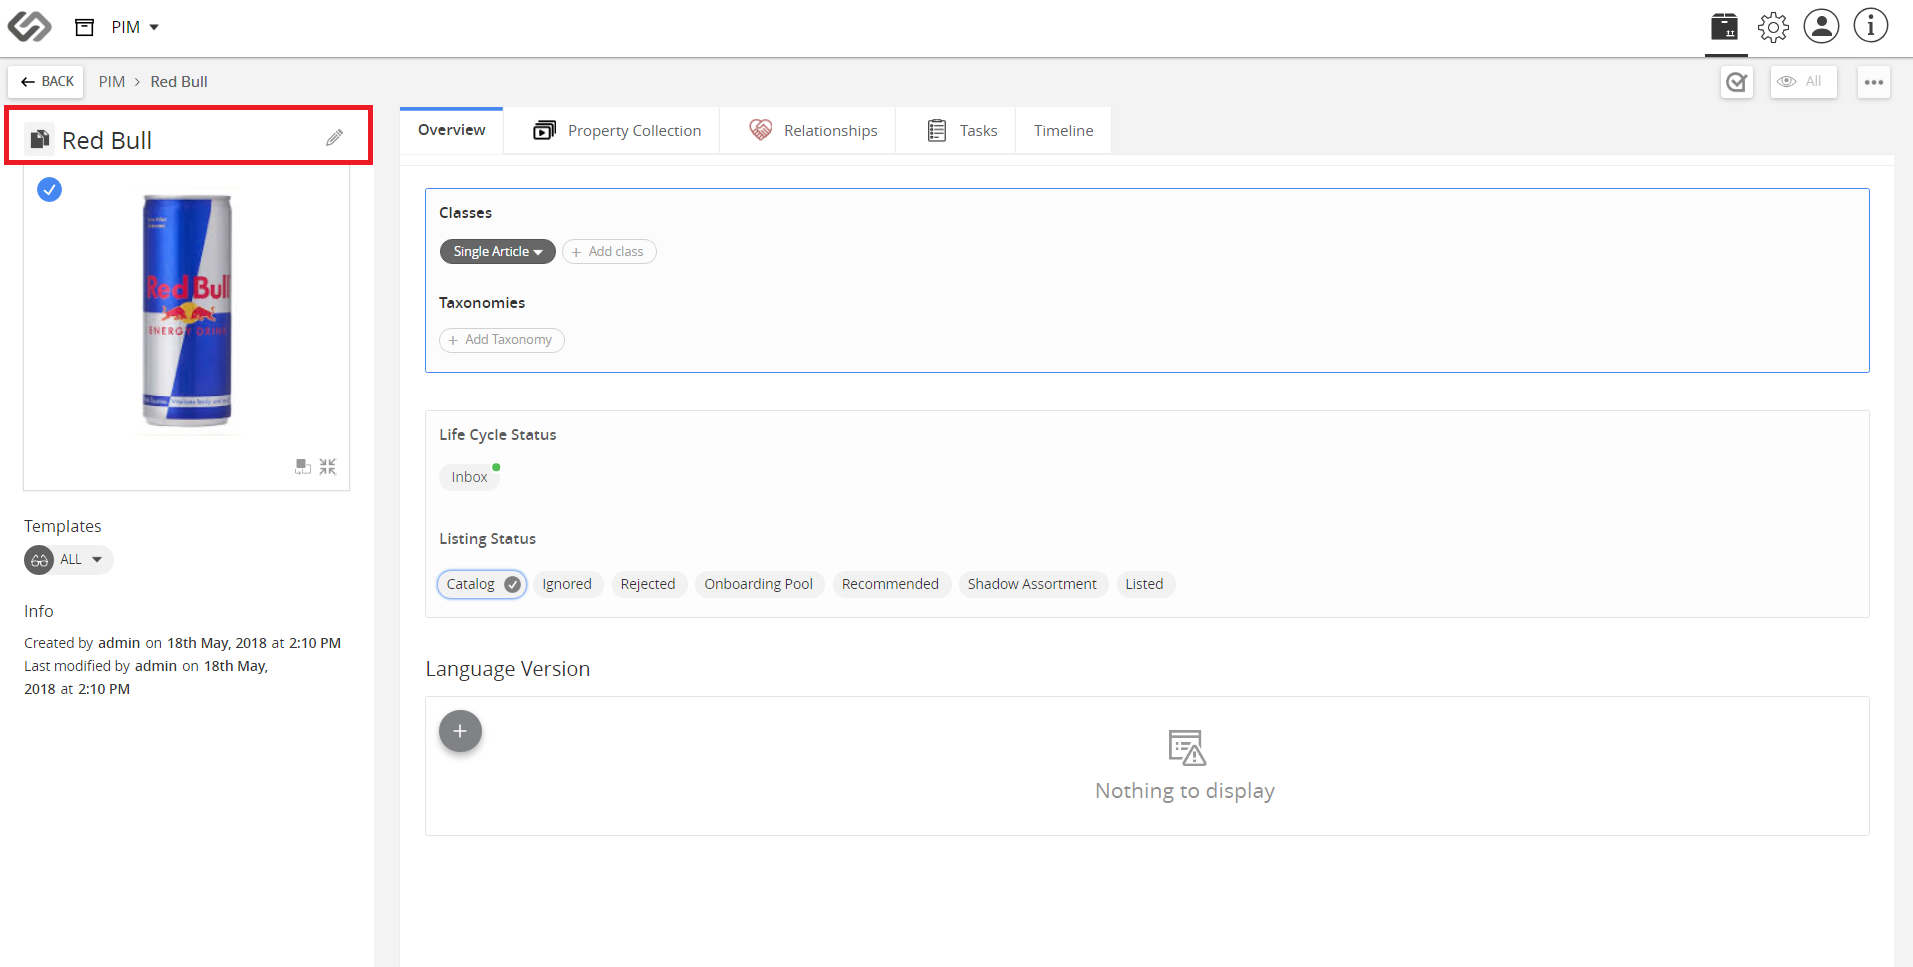This screenshot has width=1913, height=967.
Task: Add a language version with plus button
Action: tap(460, 731)
